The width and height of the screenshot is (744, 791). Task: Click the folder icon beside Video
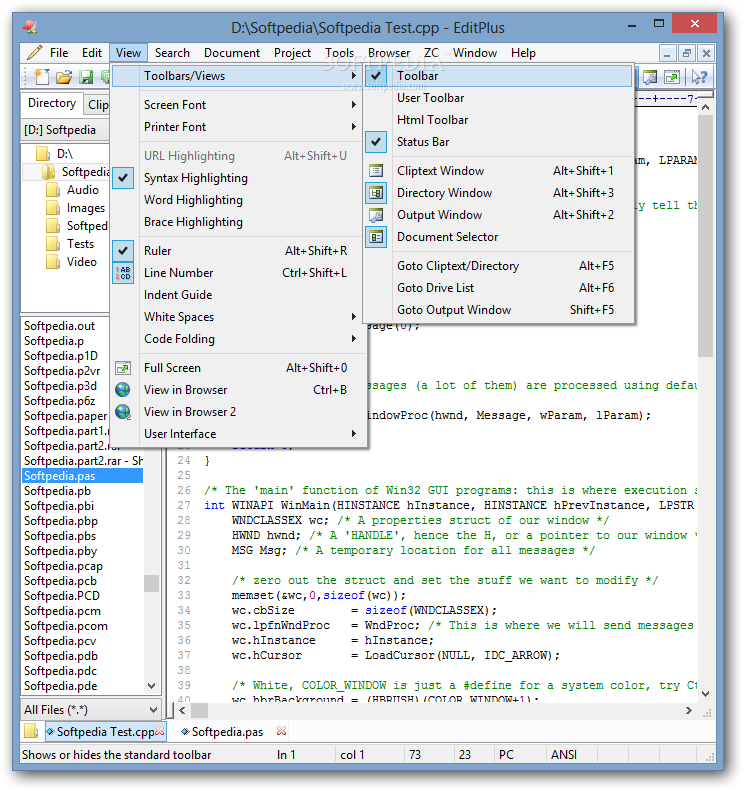53,262
